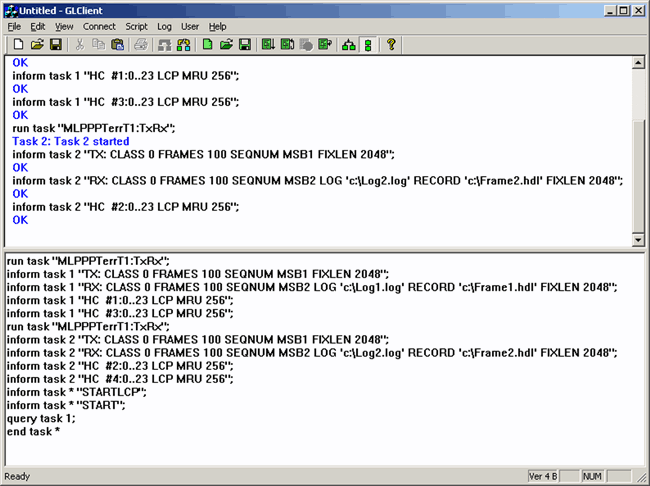Click the 'query task 1;' script line

click(41, 419)
